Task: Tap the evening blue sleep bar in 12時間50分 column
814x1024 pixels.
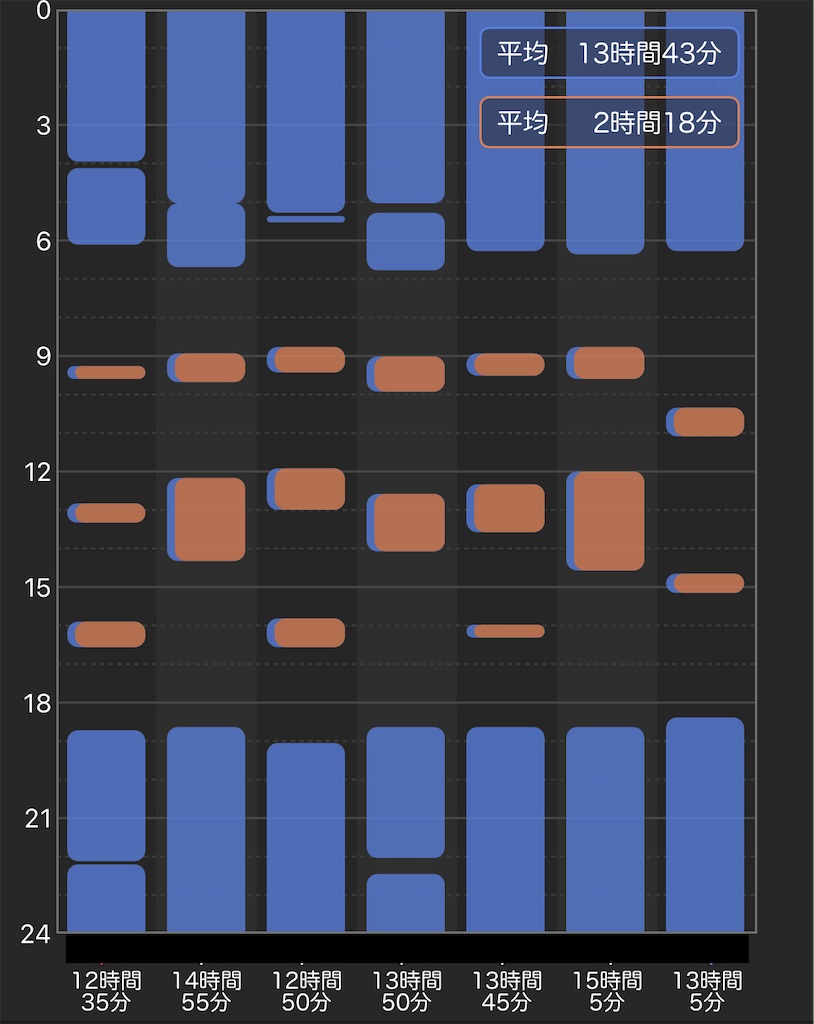Action: pos(306,837)
